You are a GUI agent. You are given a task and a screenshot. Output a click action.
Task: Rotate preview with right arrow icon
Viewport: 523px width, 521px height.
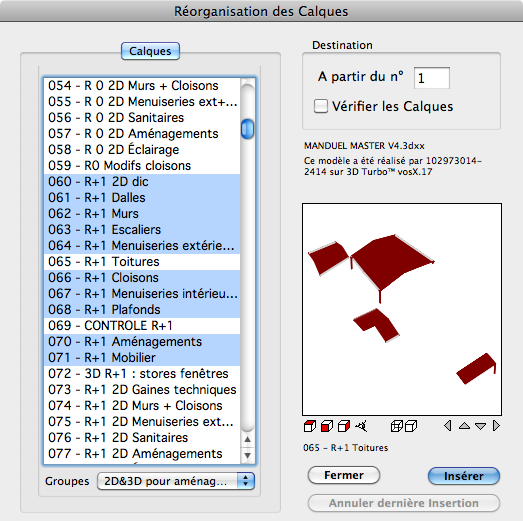496,426
